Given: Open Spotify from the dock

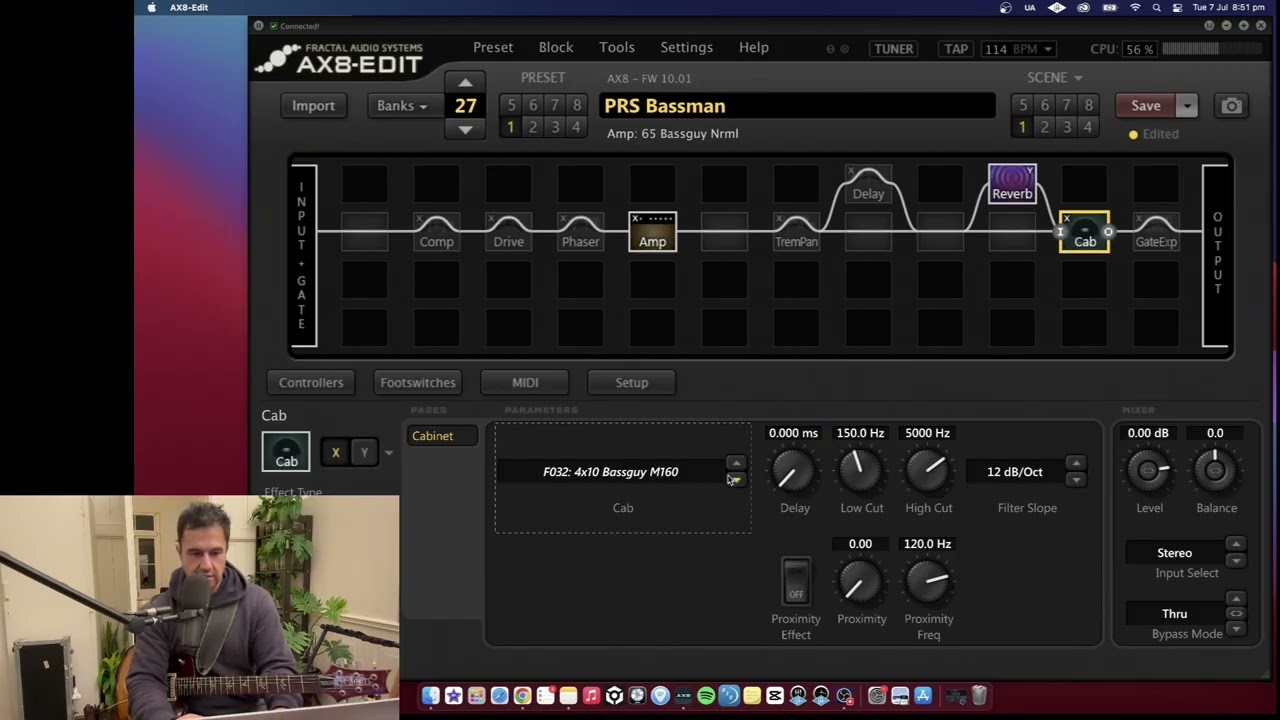Looking at the screenshot, I should pyautogui.click(x=706, y=696).
